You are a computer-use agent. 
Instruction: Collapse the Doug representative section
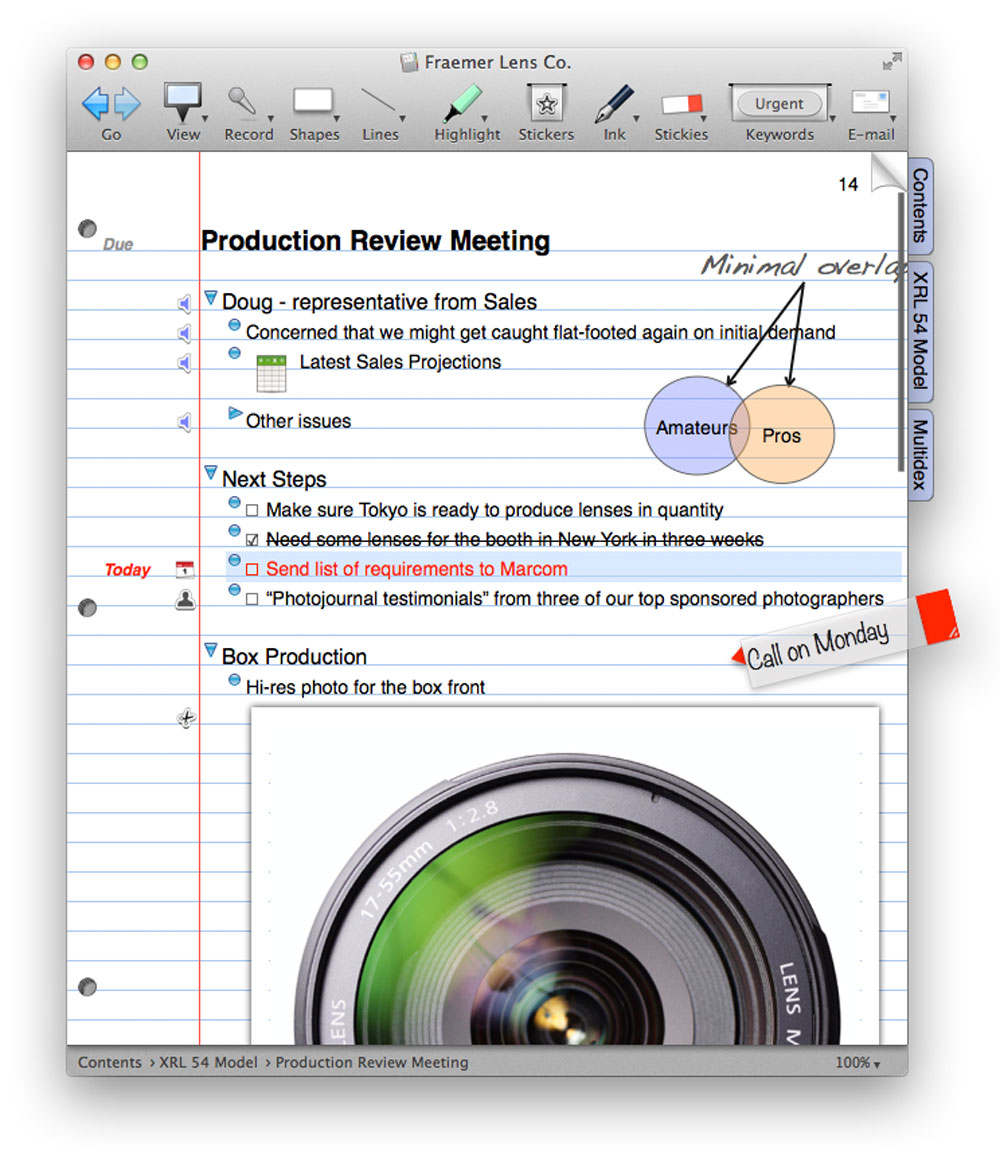click(211, 297)
